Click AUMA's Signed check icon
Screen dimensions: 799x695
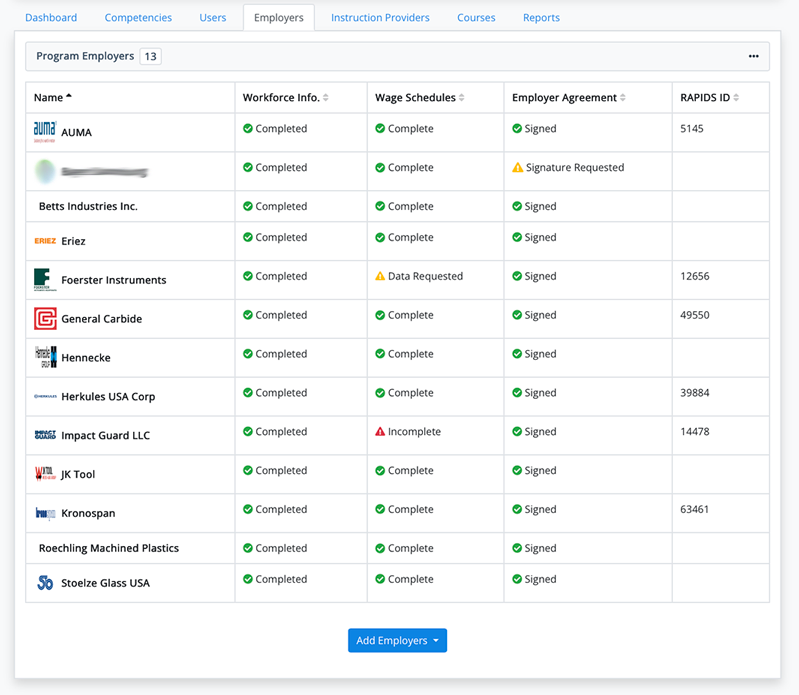[x=517, y=128]
